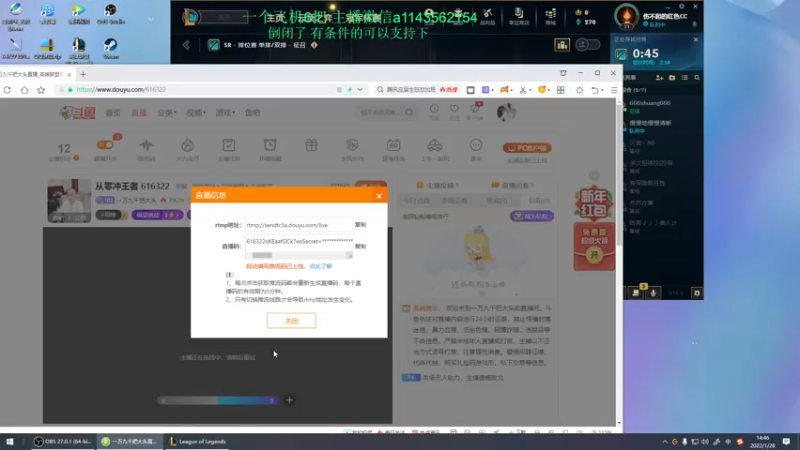Open Douyu watch history clock icon
Viewport: 800px width, 450px height.
point(434,109)
